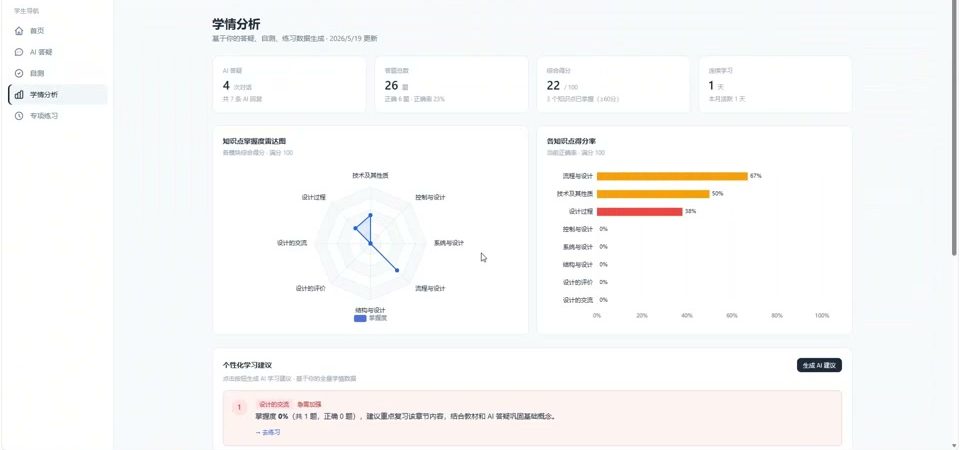960x450 pixels.
Task: Open 专项练习 in the sidebar
Action: click(x=58, y=116)
